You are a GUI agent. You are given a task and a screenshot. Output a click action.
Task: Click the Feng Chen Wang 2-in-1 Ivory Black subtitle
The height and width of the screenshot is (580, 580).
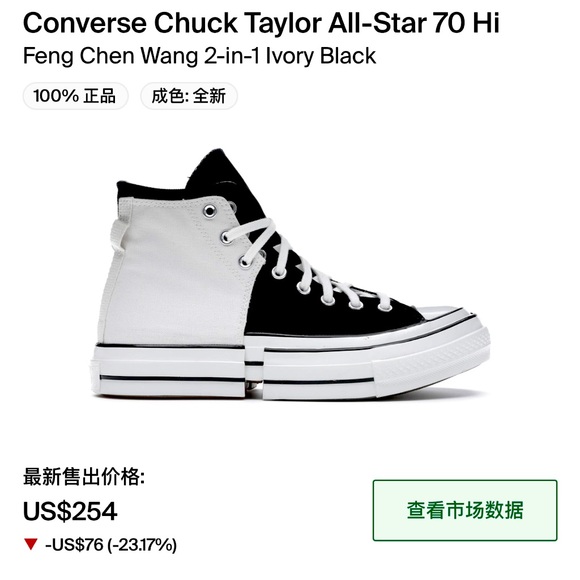click(199, 56)
